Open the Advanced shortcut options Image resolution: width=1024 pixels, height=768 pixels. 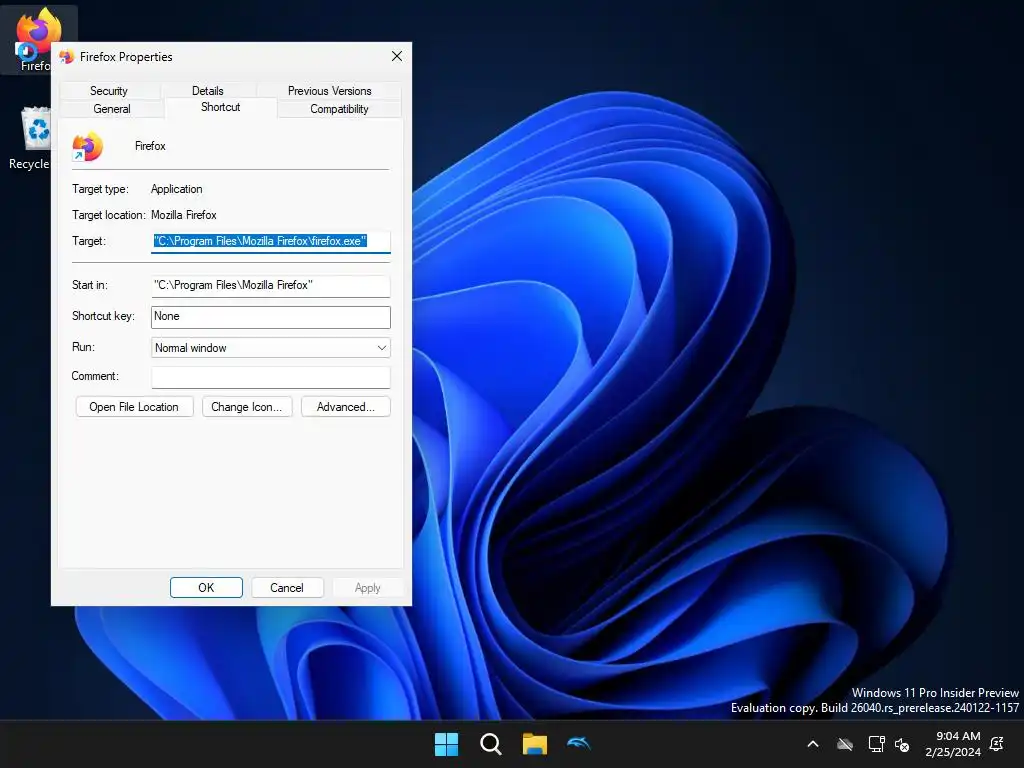(x=345, y=407)
